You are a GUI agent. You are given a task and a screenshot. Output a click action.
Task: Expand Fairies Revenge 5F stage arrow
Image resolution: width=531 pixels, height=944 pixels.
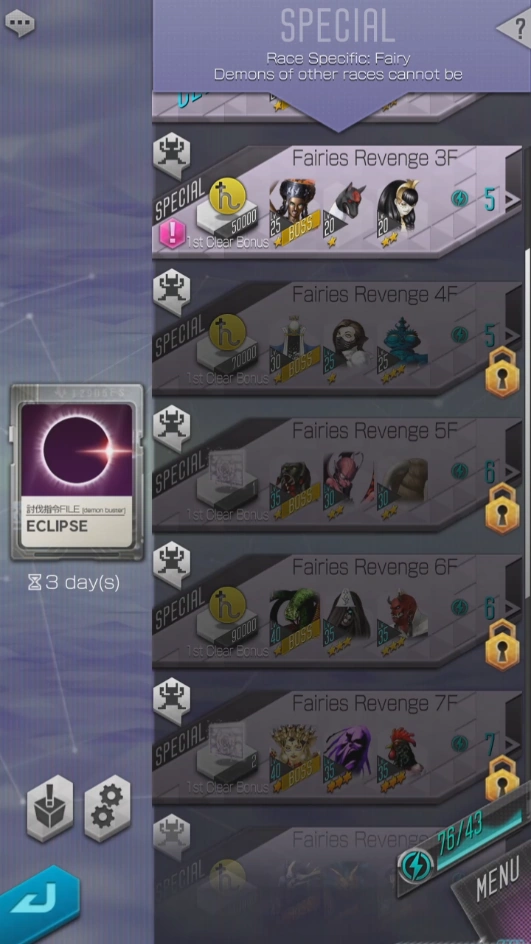pos(512,471)
